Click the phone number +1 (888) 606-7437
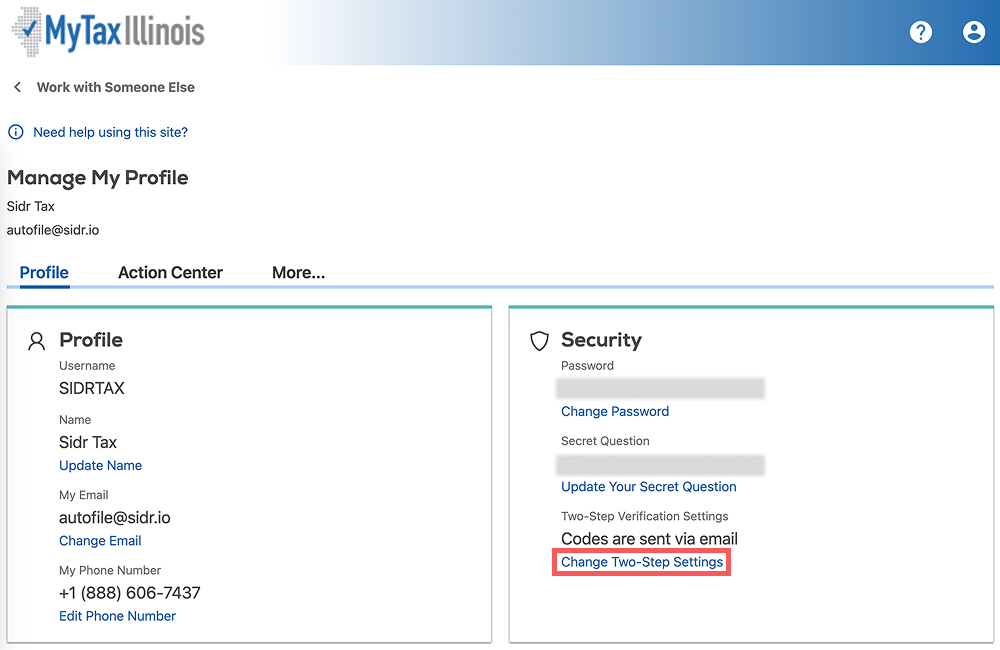The width and height of the screenshot is (1000, 650). coord(129,593)
